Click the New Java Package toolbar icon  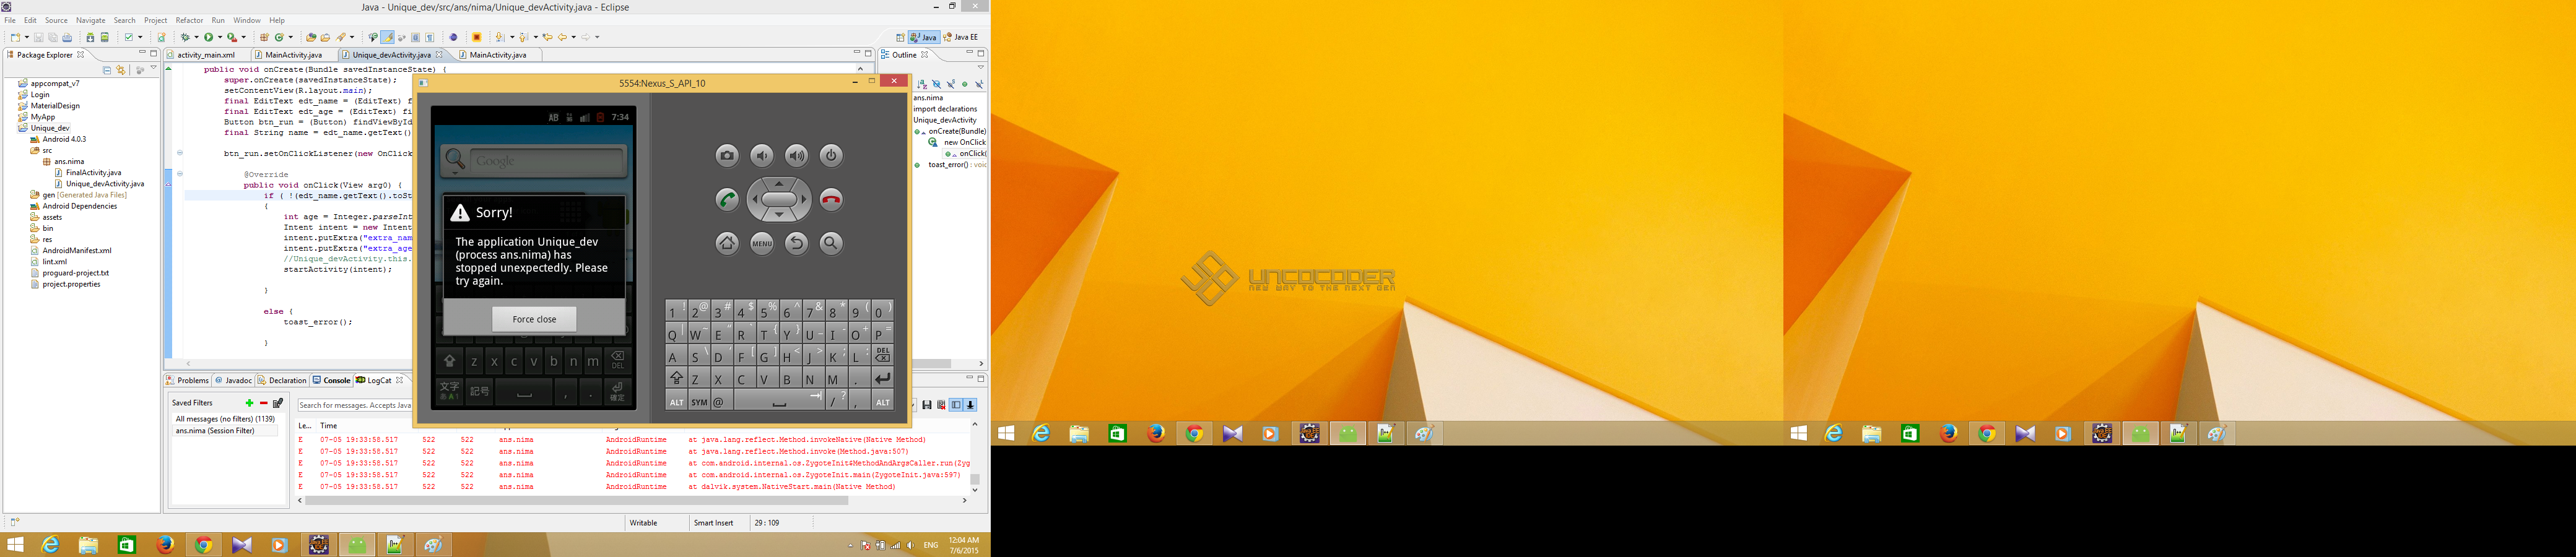[x=264, y=37]
